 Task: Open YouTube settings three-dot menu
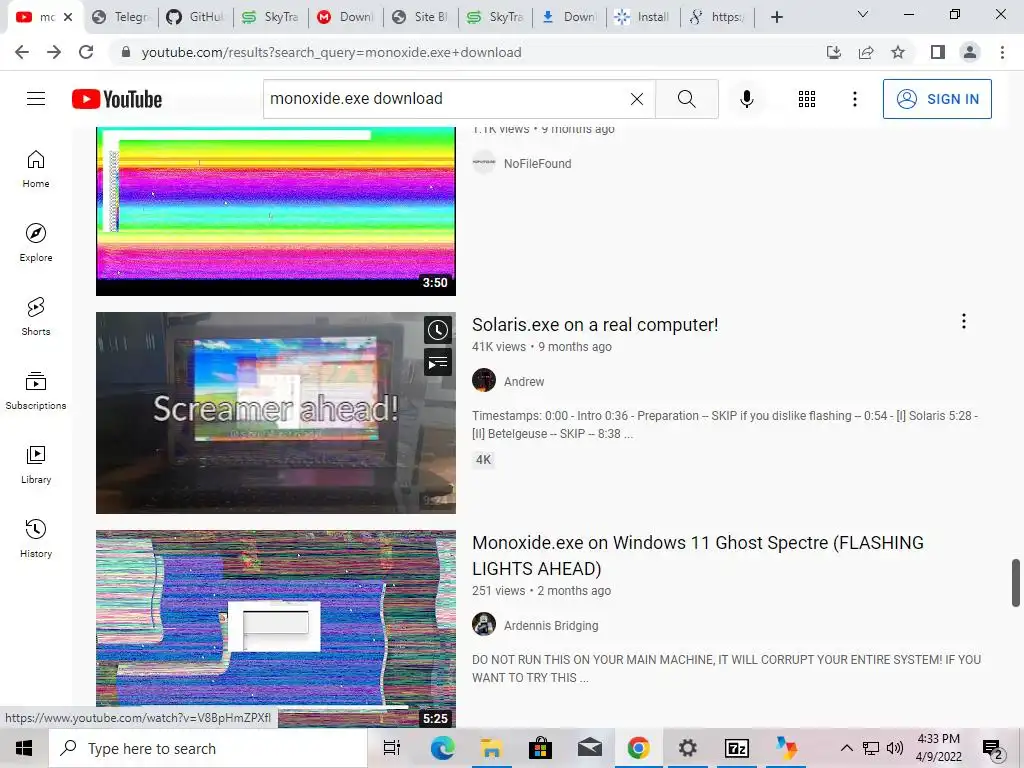point(854,99)
